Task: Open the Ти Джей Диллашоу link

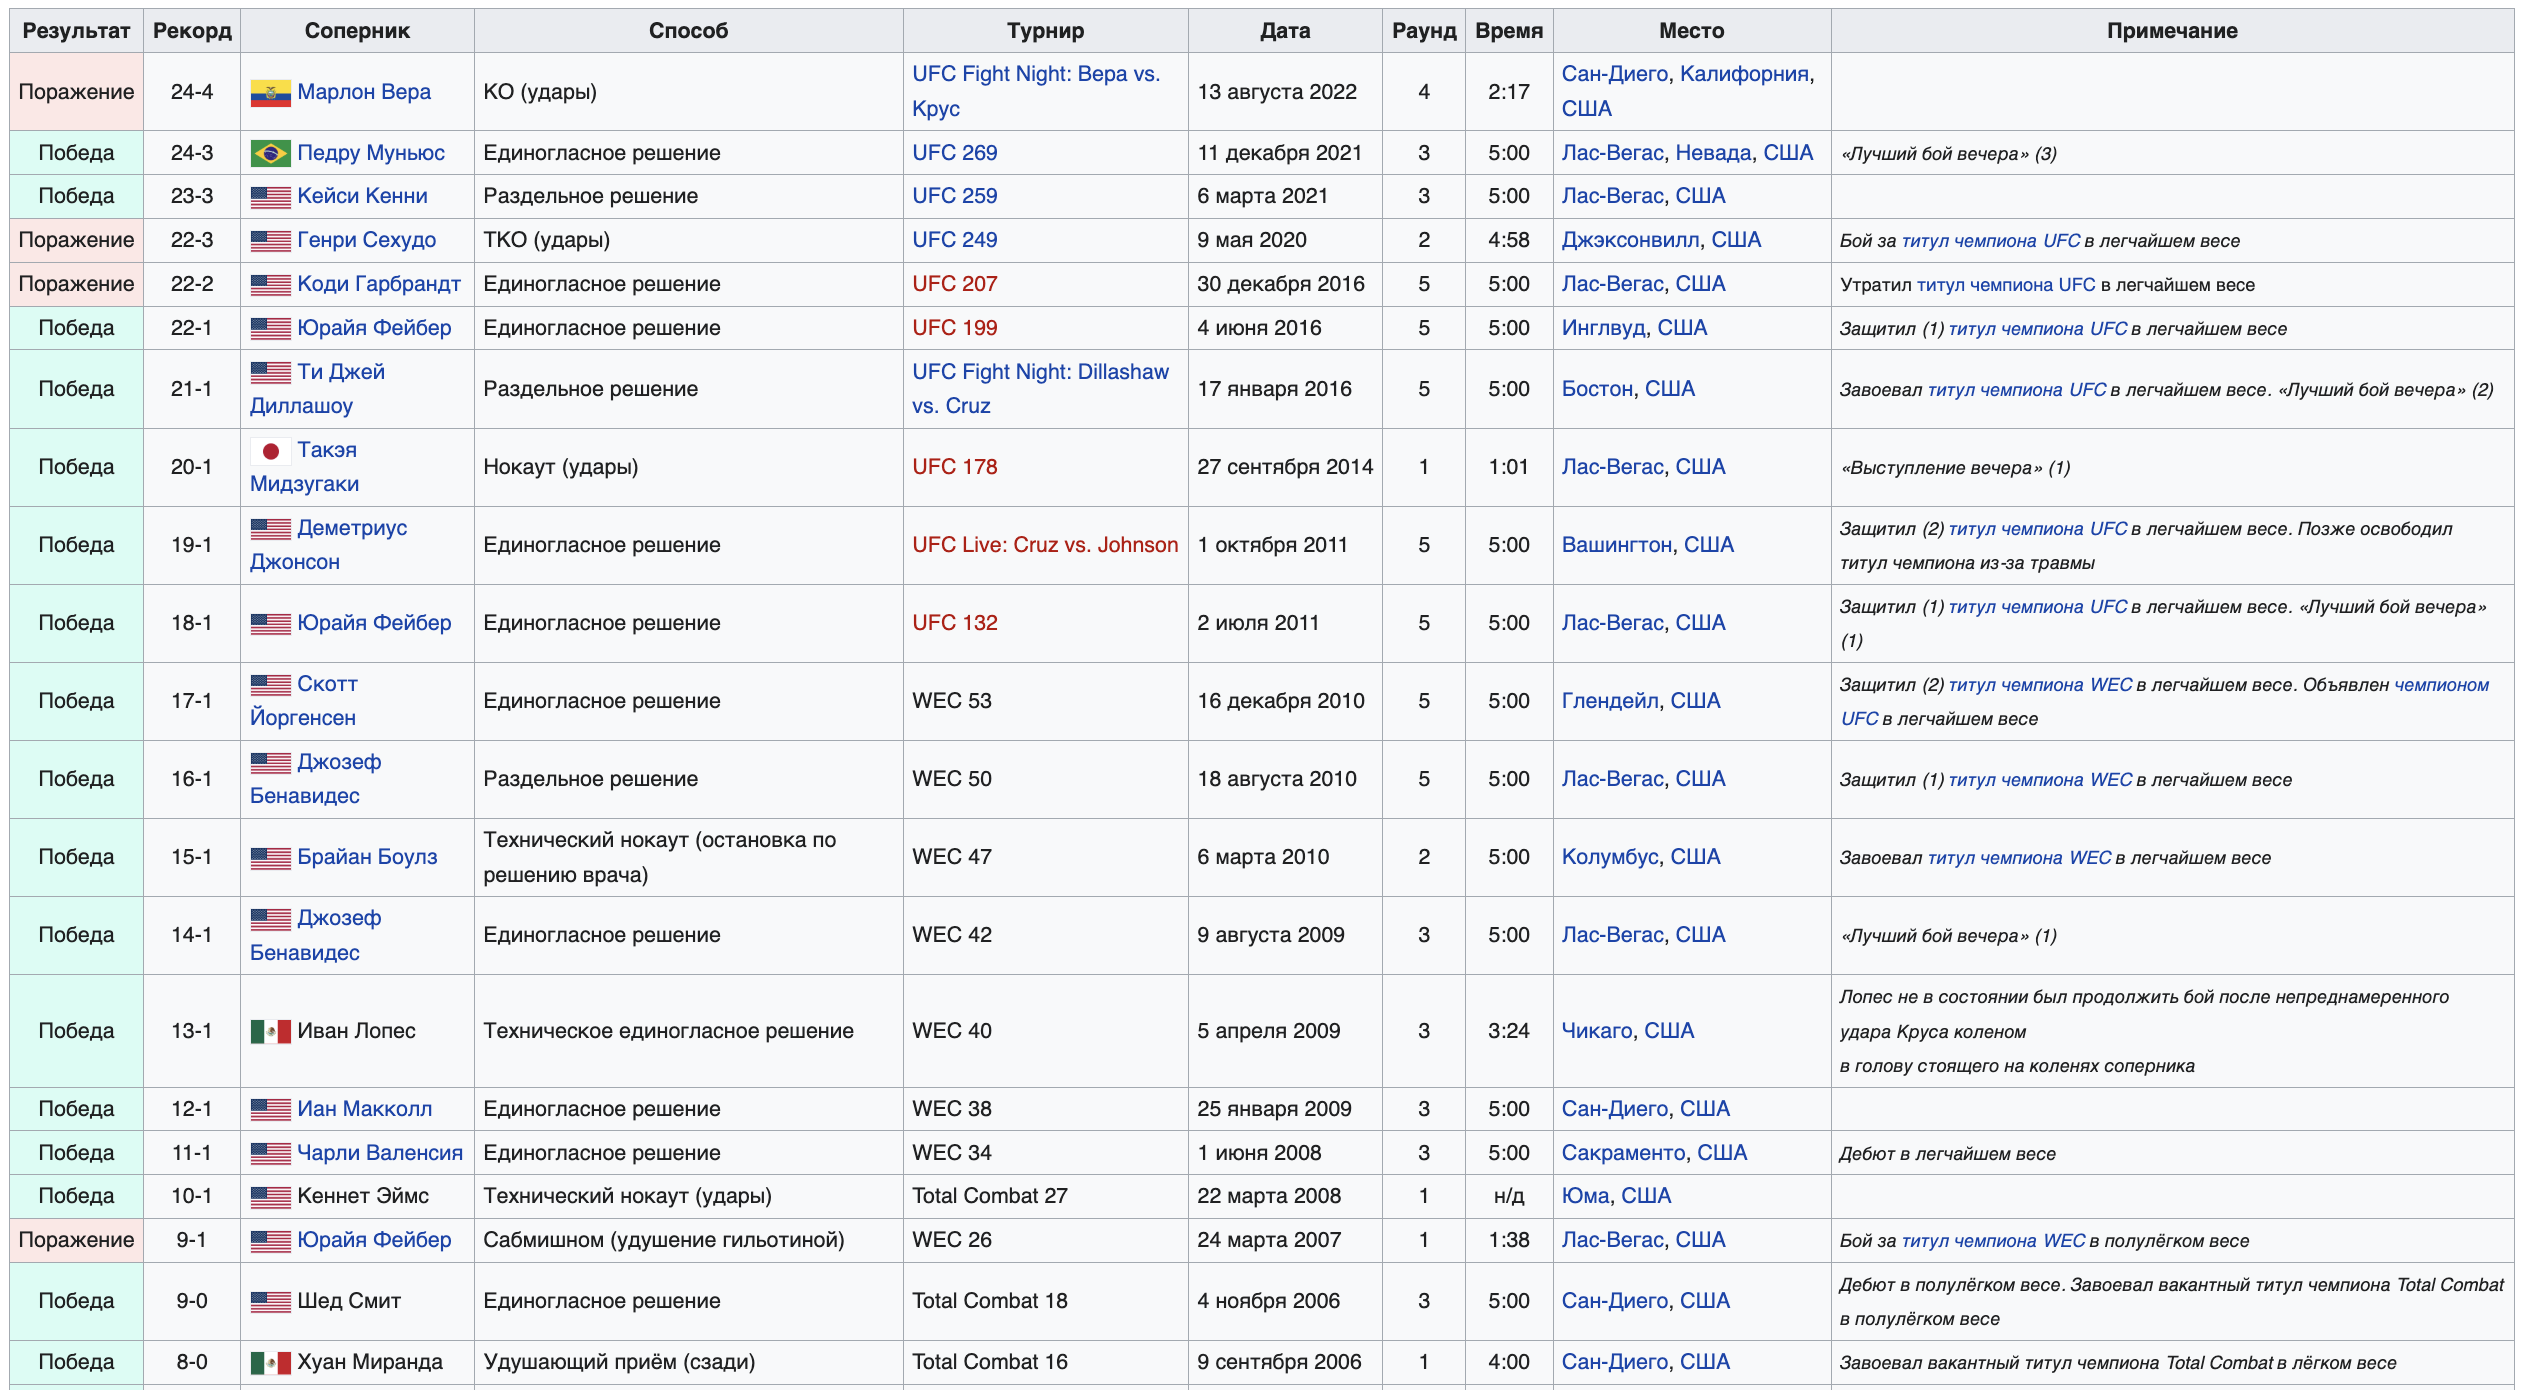Action: 317,389
